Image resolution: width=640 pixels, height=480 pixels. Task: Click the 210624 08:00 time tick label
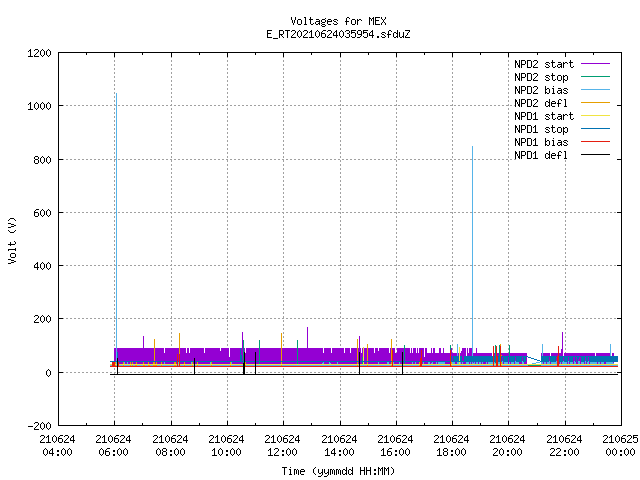tap(170, 446)
